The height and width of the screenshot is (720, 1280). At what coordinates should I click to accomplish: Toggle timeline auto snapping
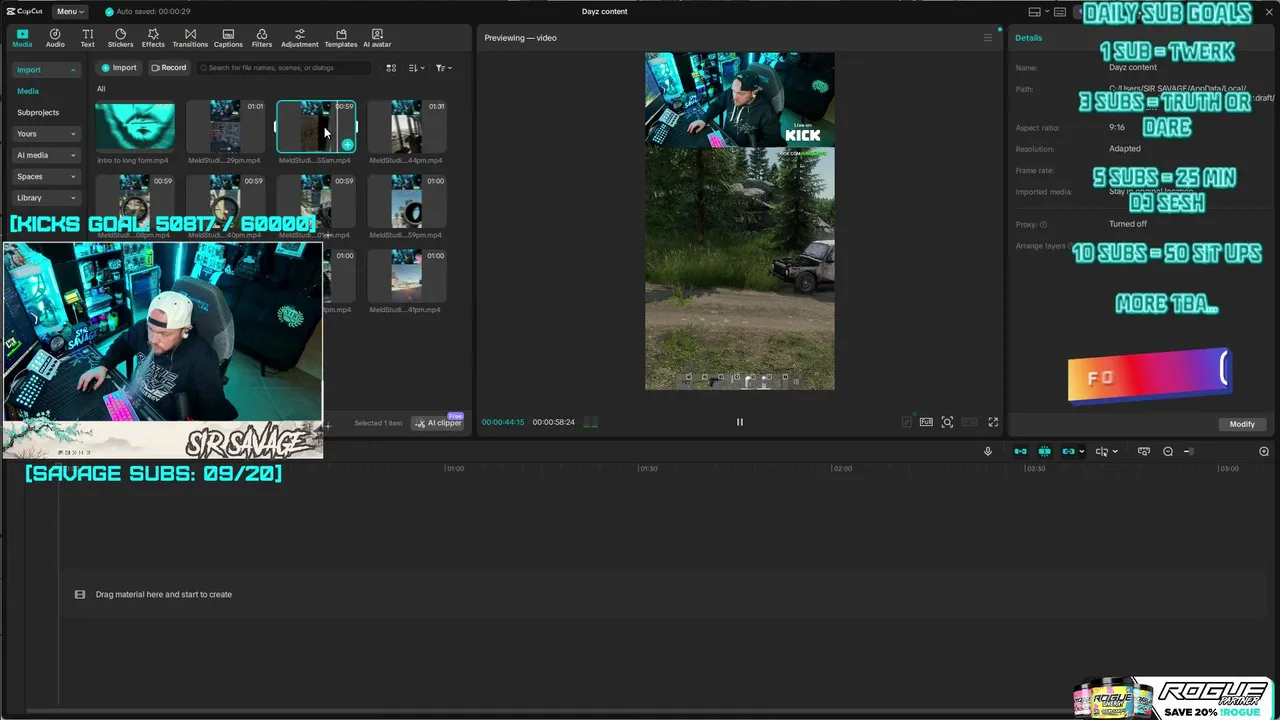pyautogui.click(x=1044, y=452)
